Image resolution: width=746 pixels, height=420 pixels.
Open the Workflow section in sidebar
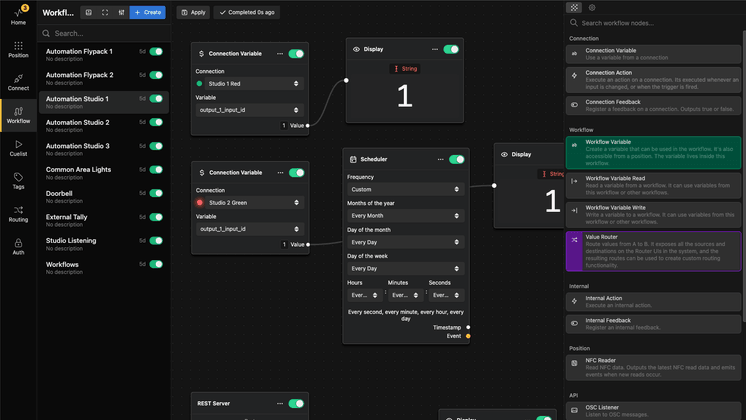pyautogui.click(x=18, y=115)
